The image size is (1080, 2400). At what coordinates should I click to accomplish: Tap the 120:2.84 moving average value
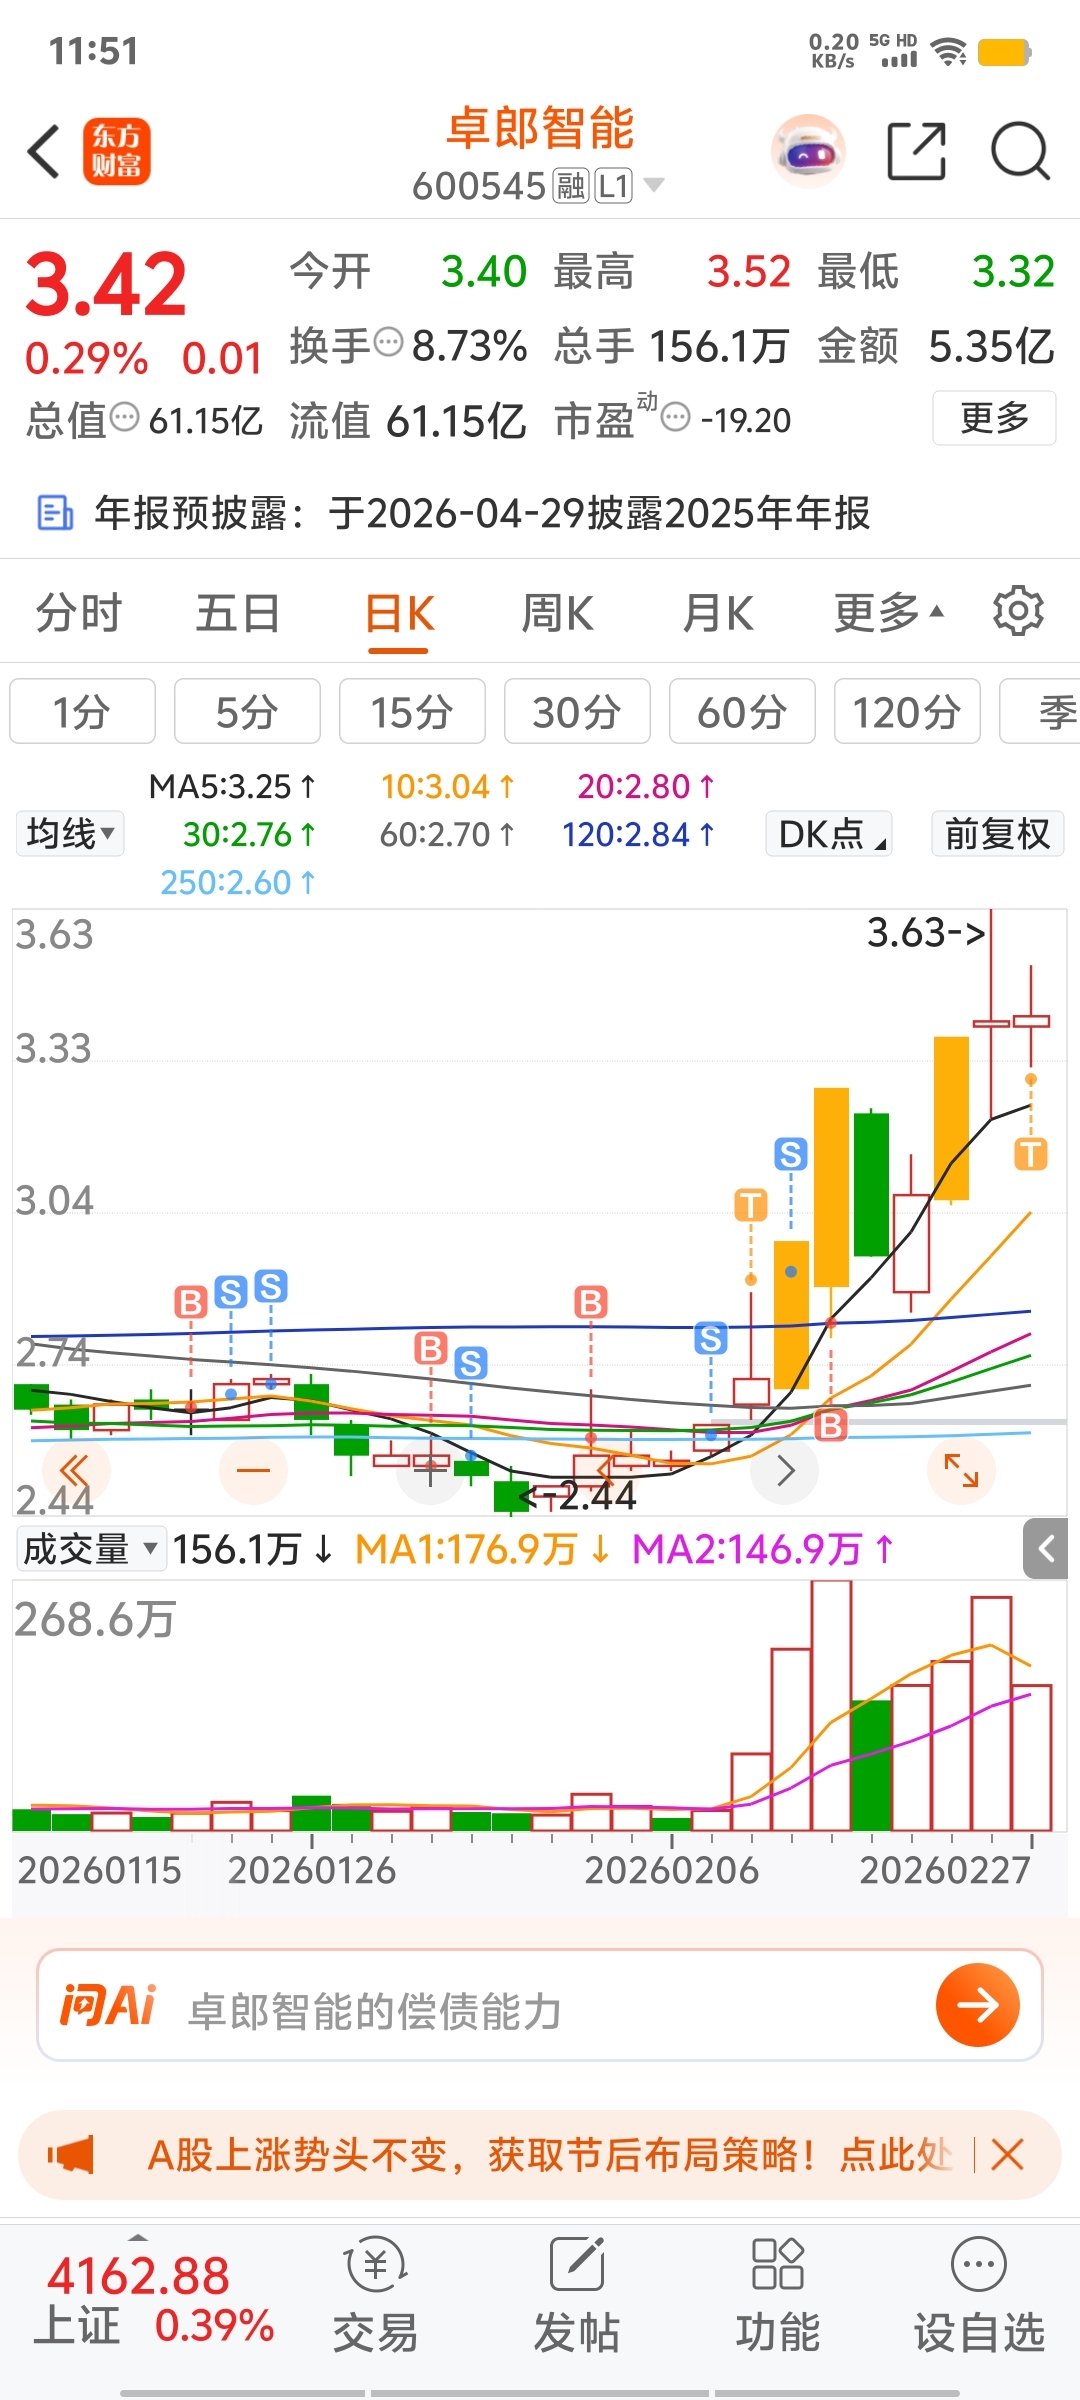pos(638,834)
